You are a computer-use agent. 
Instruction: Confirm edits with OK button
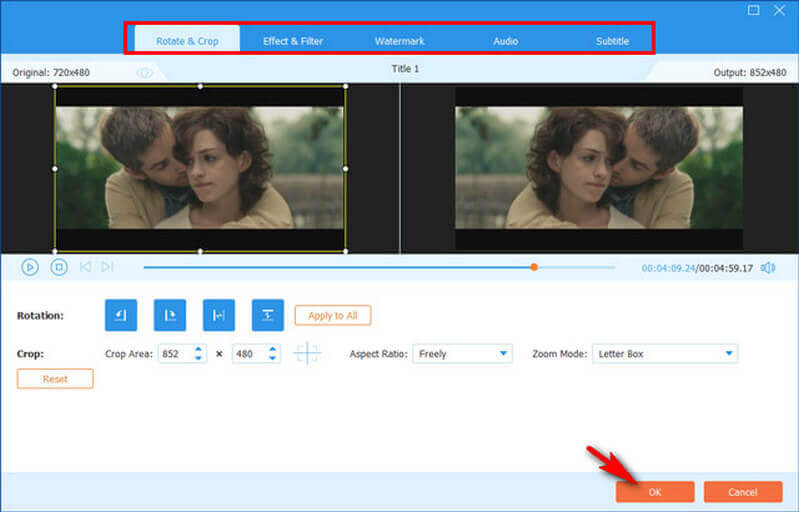tap(655, 492)
